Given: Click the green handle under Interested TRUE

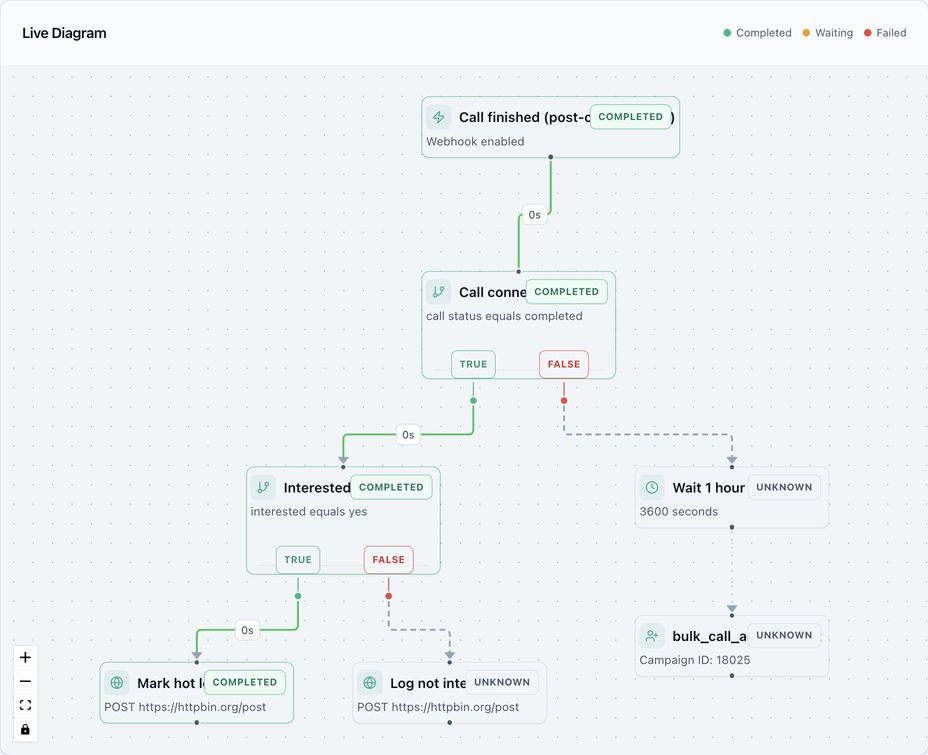Looking at the screenshot, I should [x=298, y=596].
